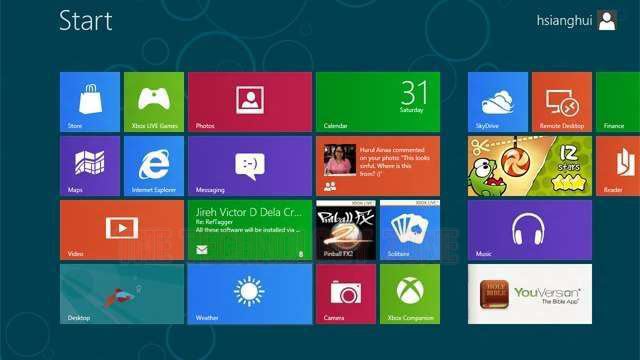Open the YouVersion Bible App tile
The image size is (640, 360).
(x=530, y=294)
